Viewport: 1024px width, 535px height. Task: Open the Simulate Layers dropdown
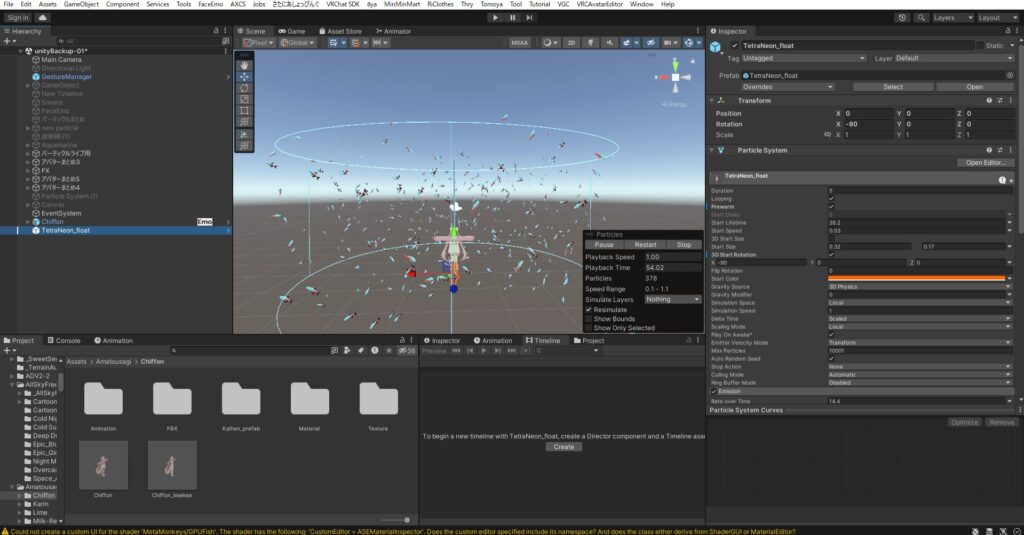tap(672, 299)
